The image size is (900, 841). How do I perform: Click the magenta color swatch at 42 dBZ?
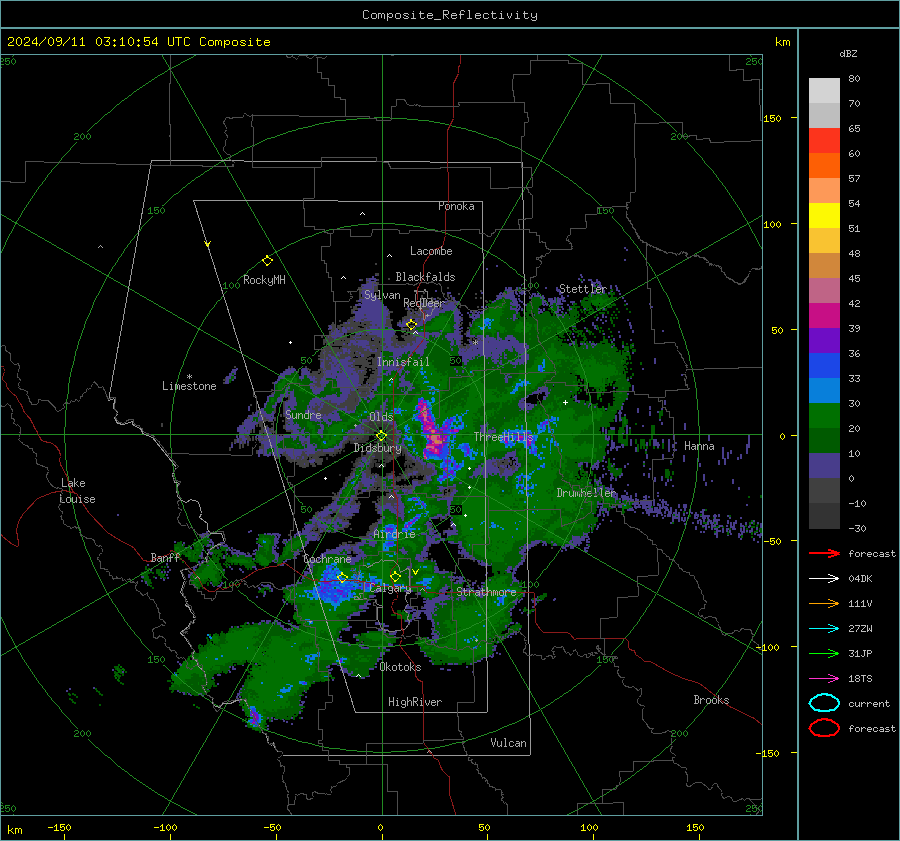[x=824, y=316]
